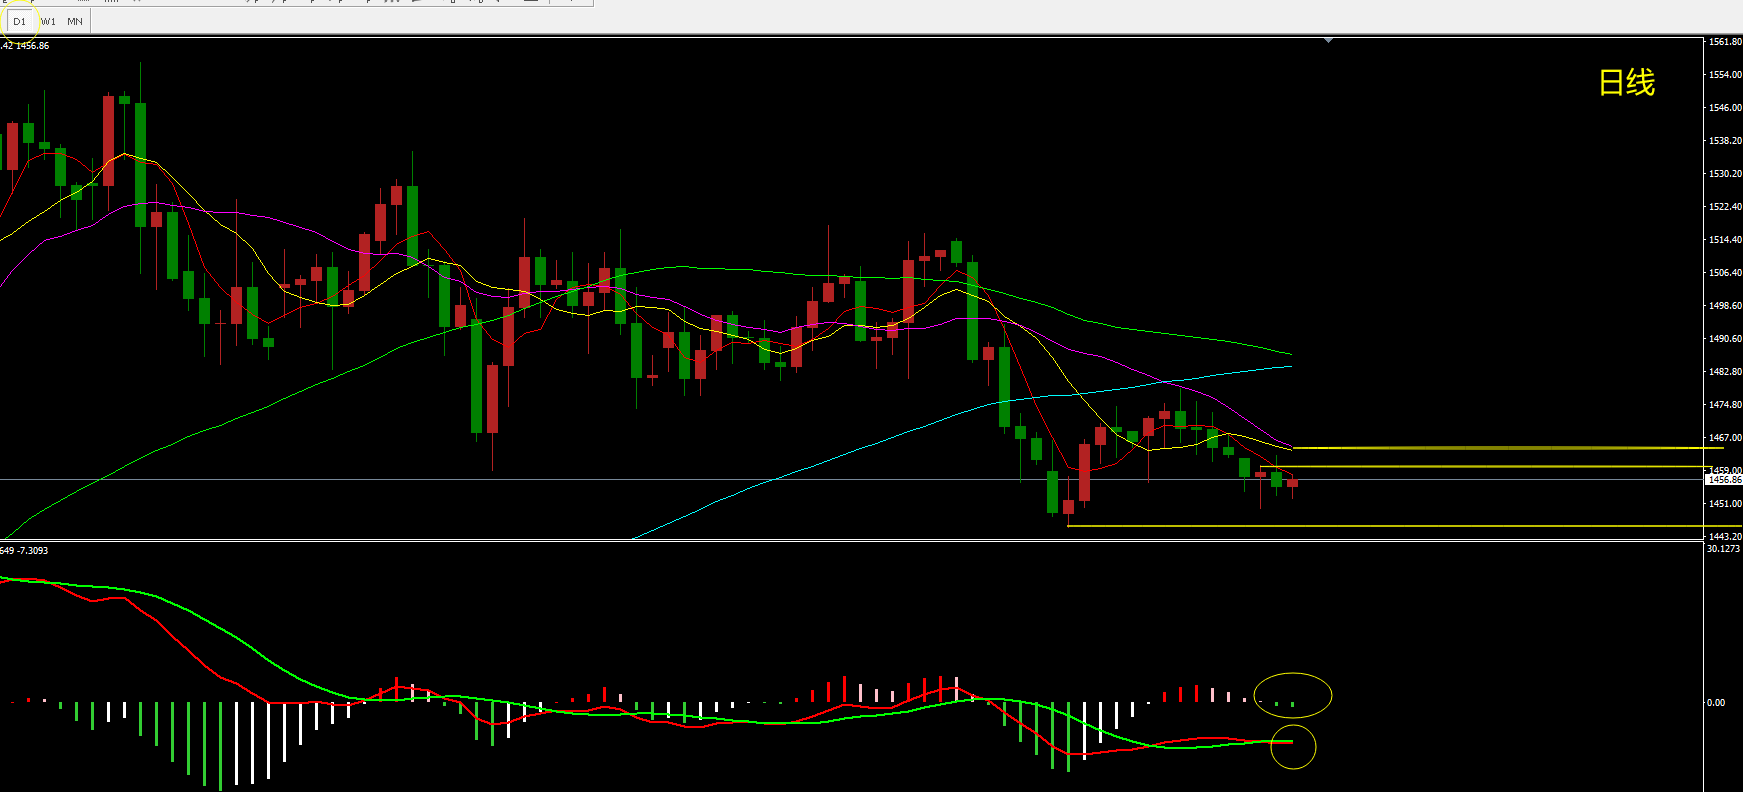1743x792 pixels.
Task: Click the 1554.00 price scale value
Action: tap(1725, 75)
